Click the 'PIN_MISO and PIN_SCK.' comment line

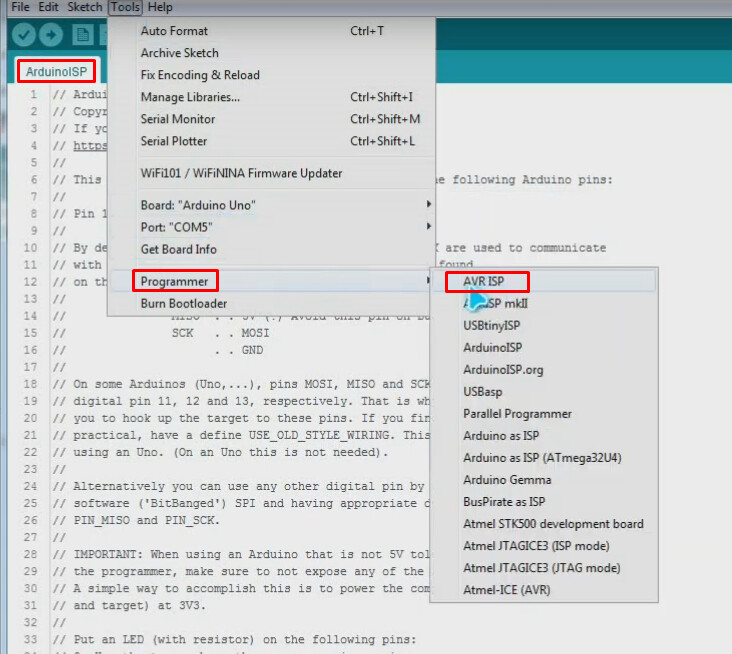point(136,520)
